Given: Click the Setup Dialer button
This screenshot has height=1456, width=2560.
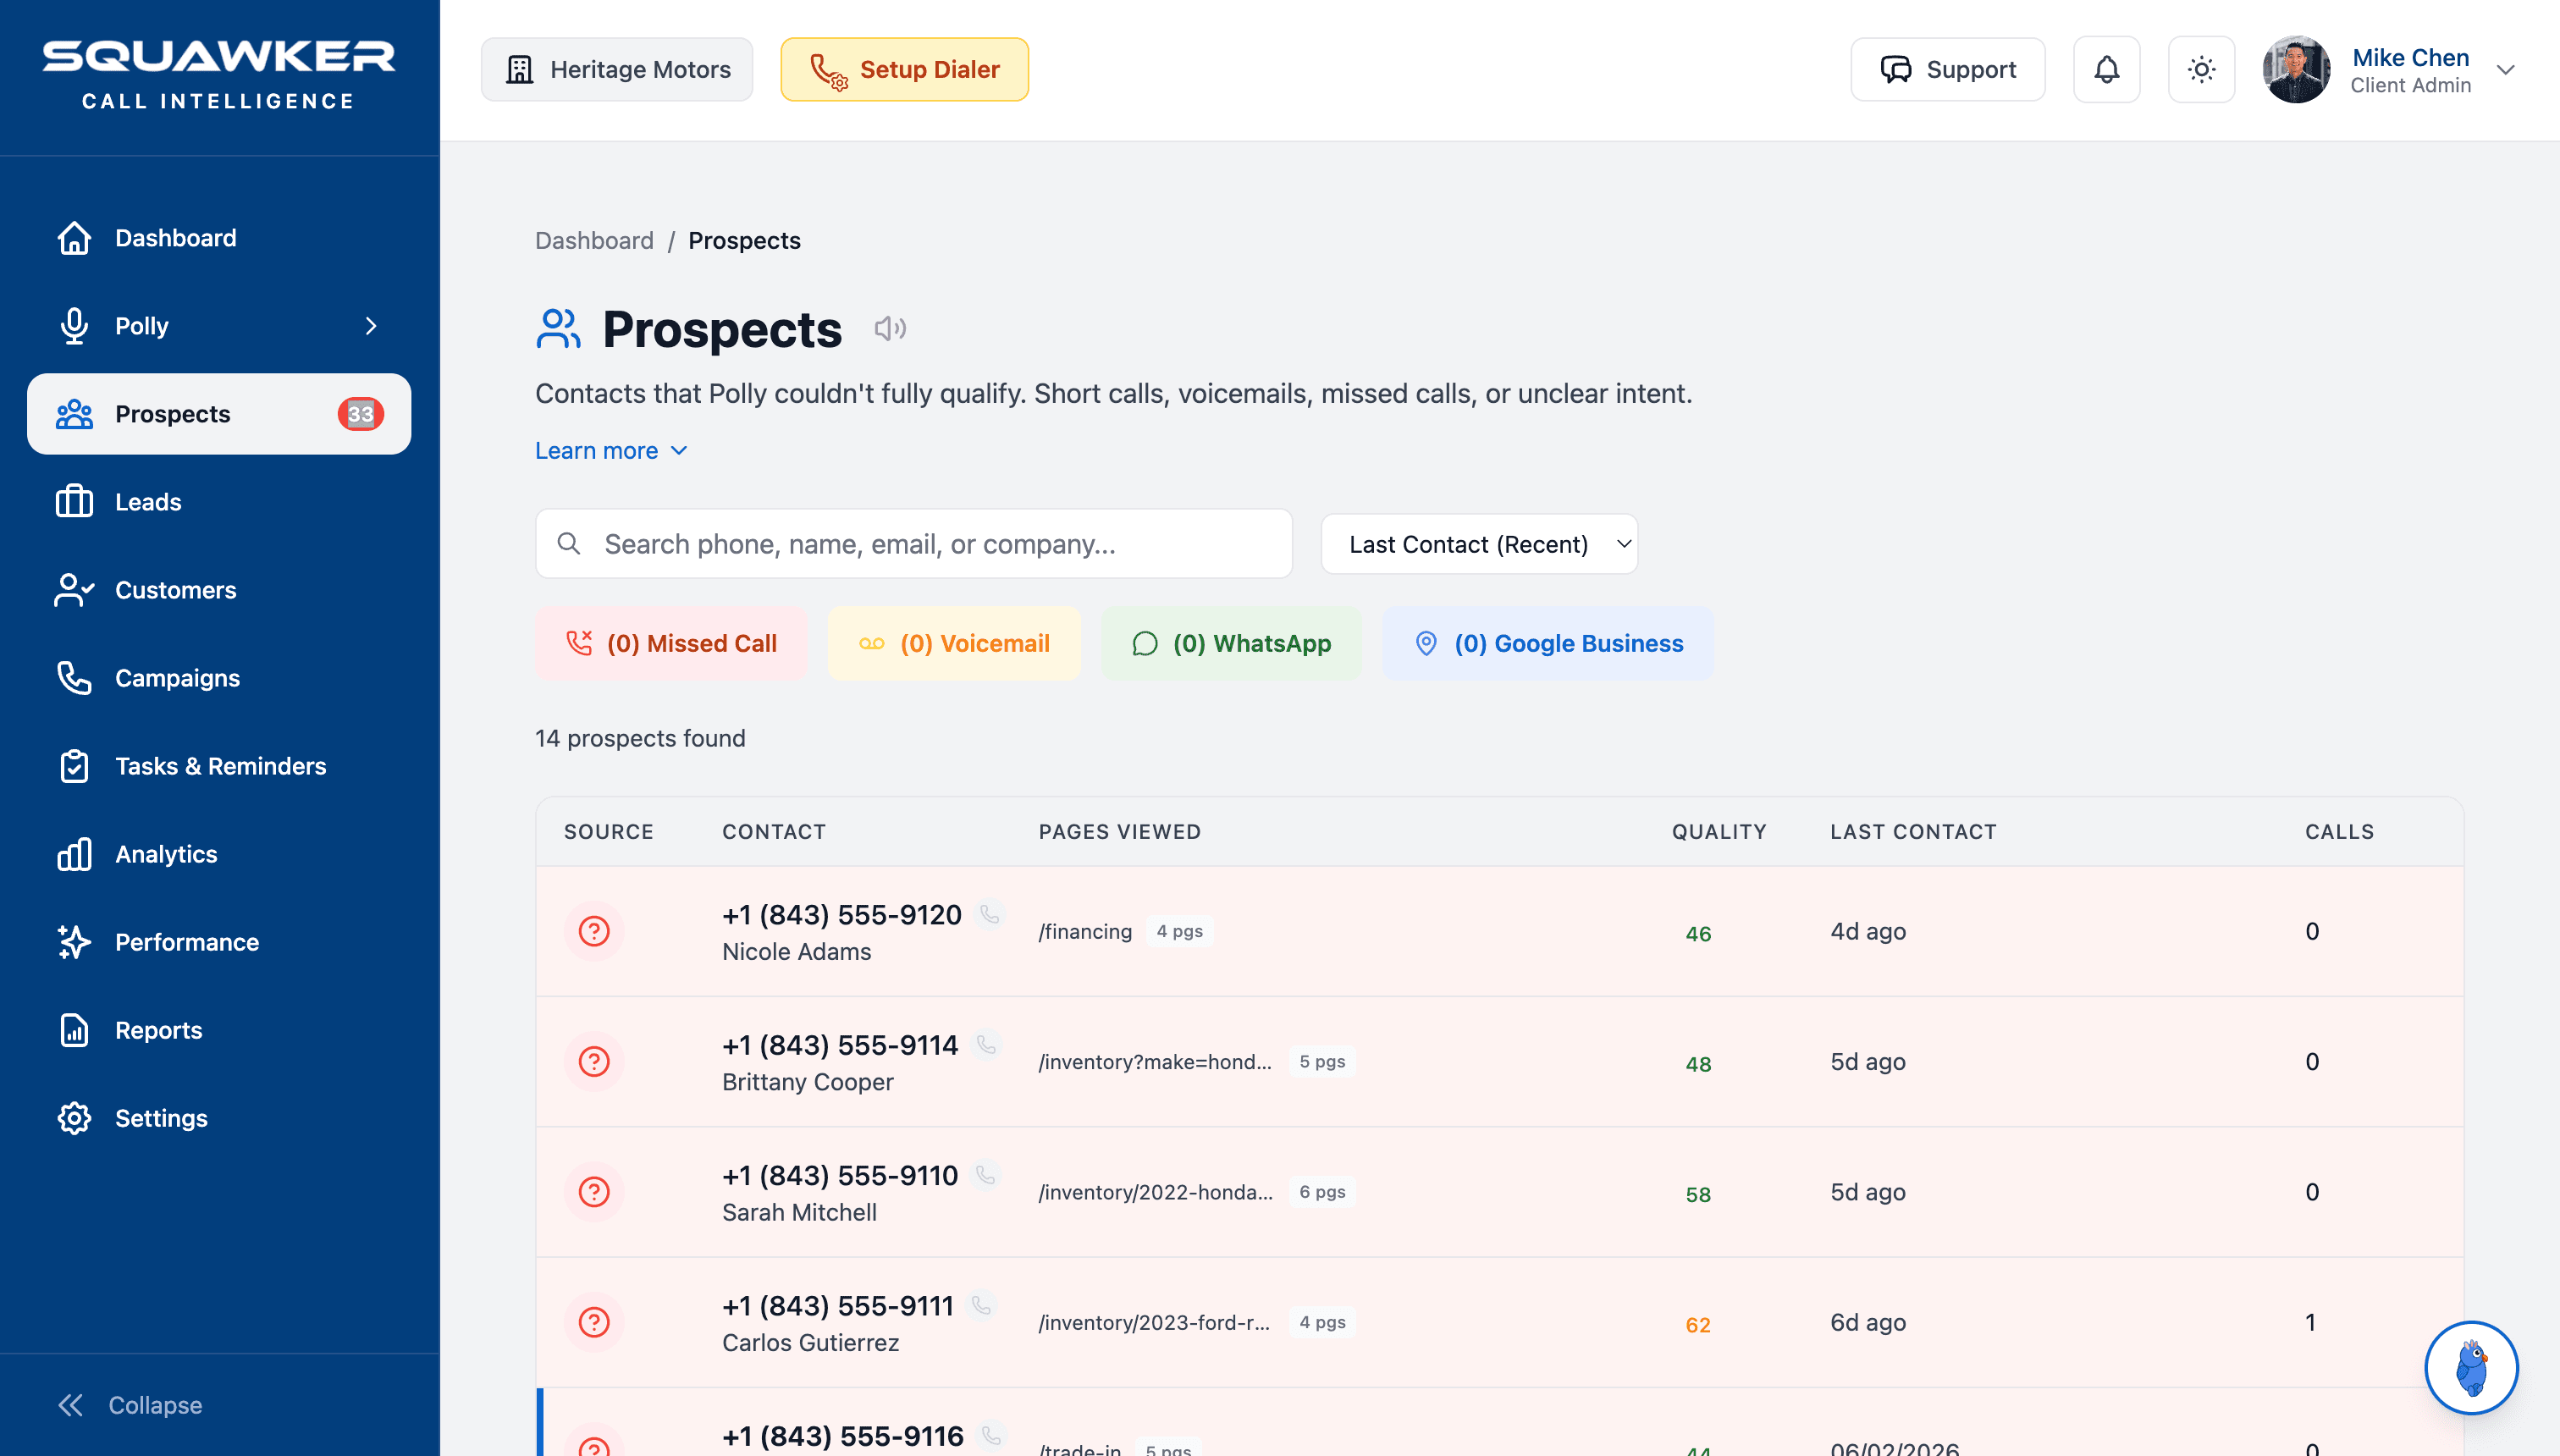Looking at the screenshot, I should (x=903, y=69).
